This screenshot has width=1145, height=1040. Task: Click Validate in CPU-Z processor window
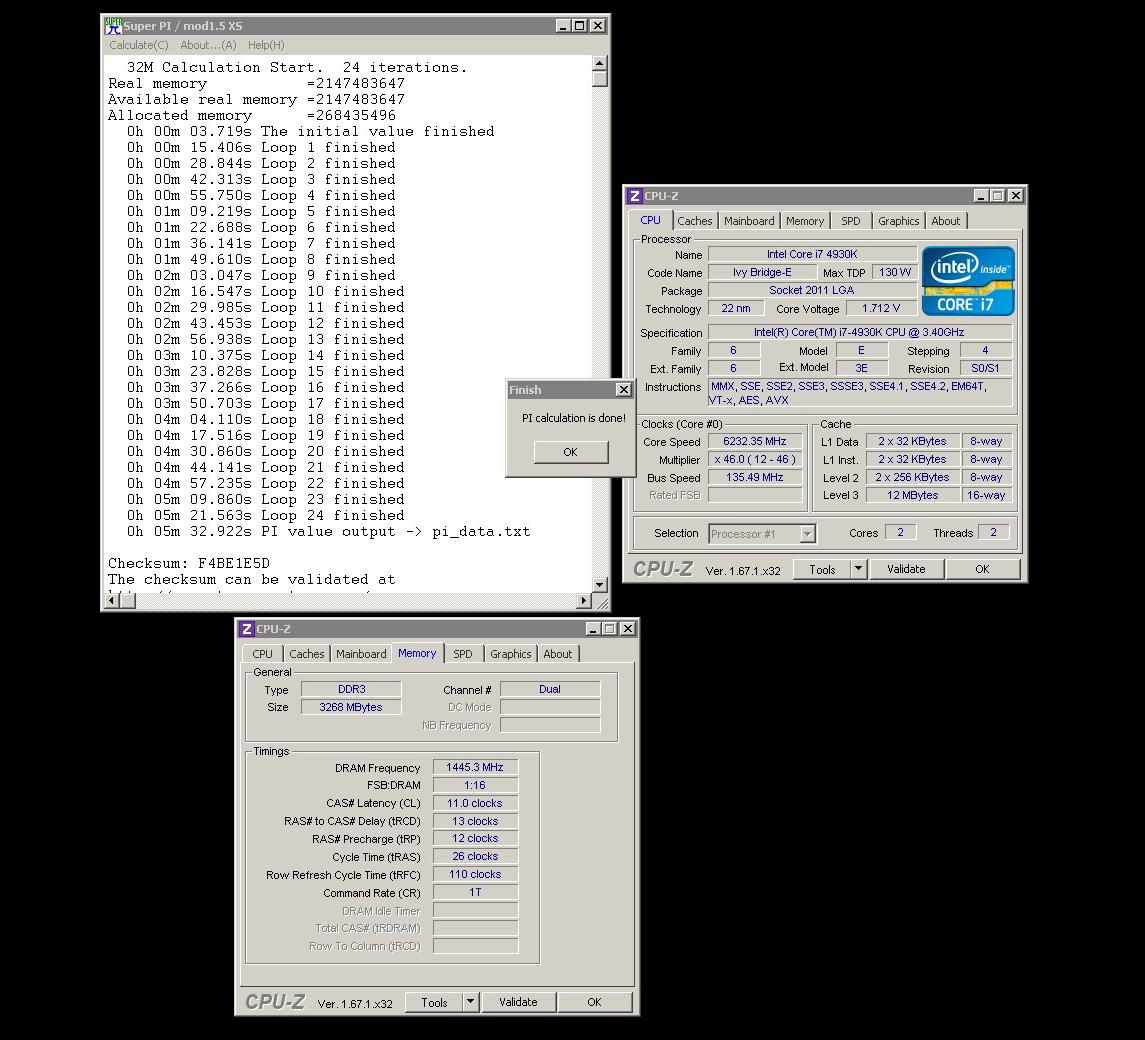tap(905, 570)
